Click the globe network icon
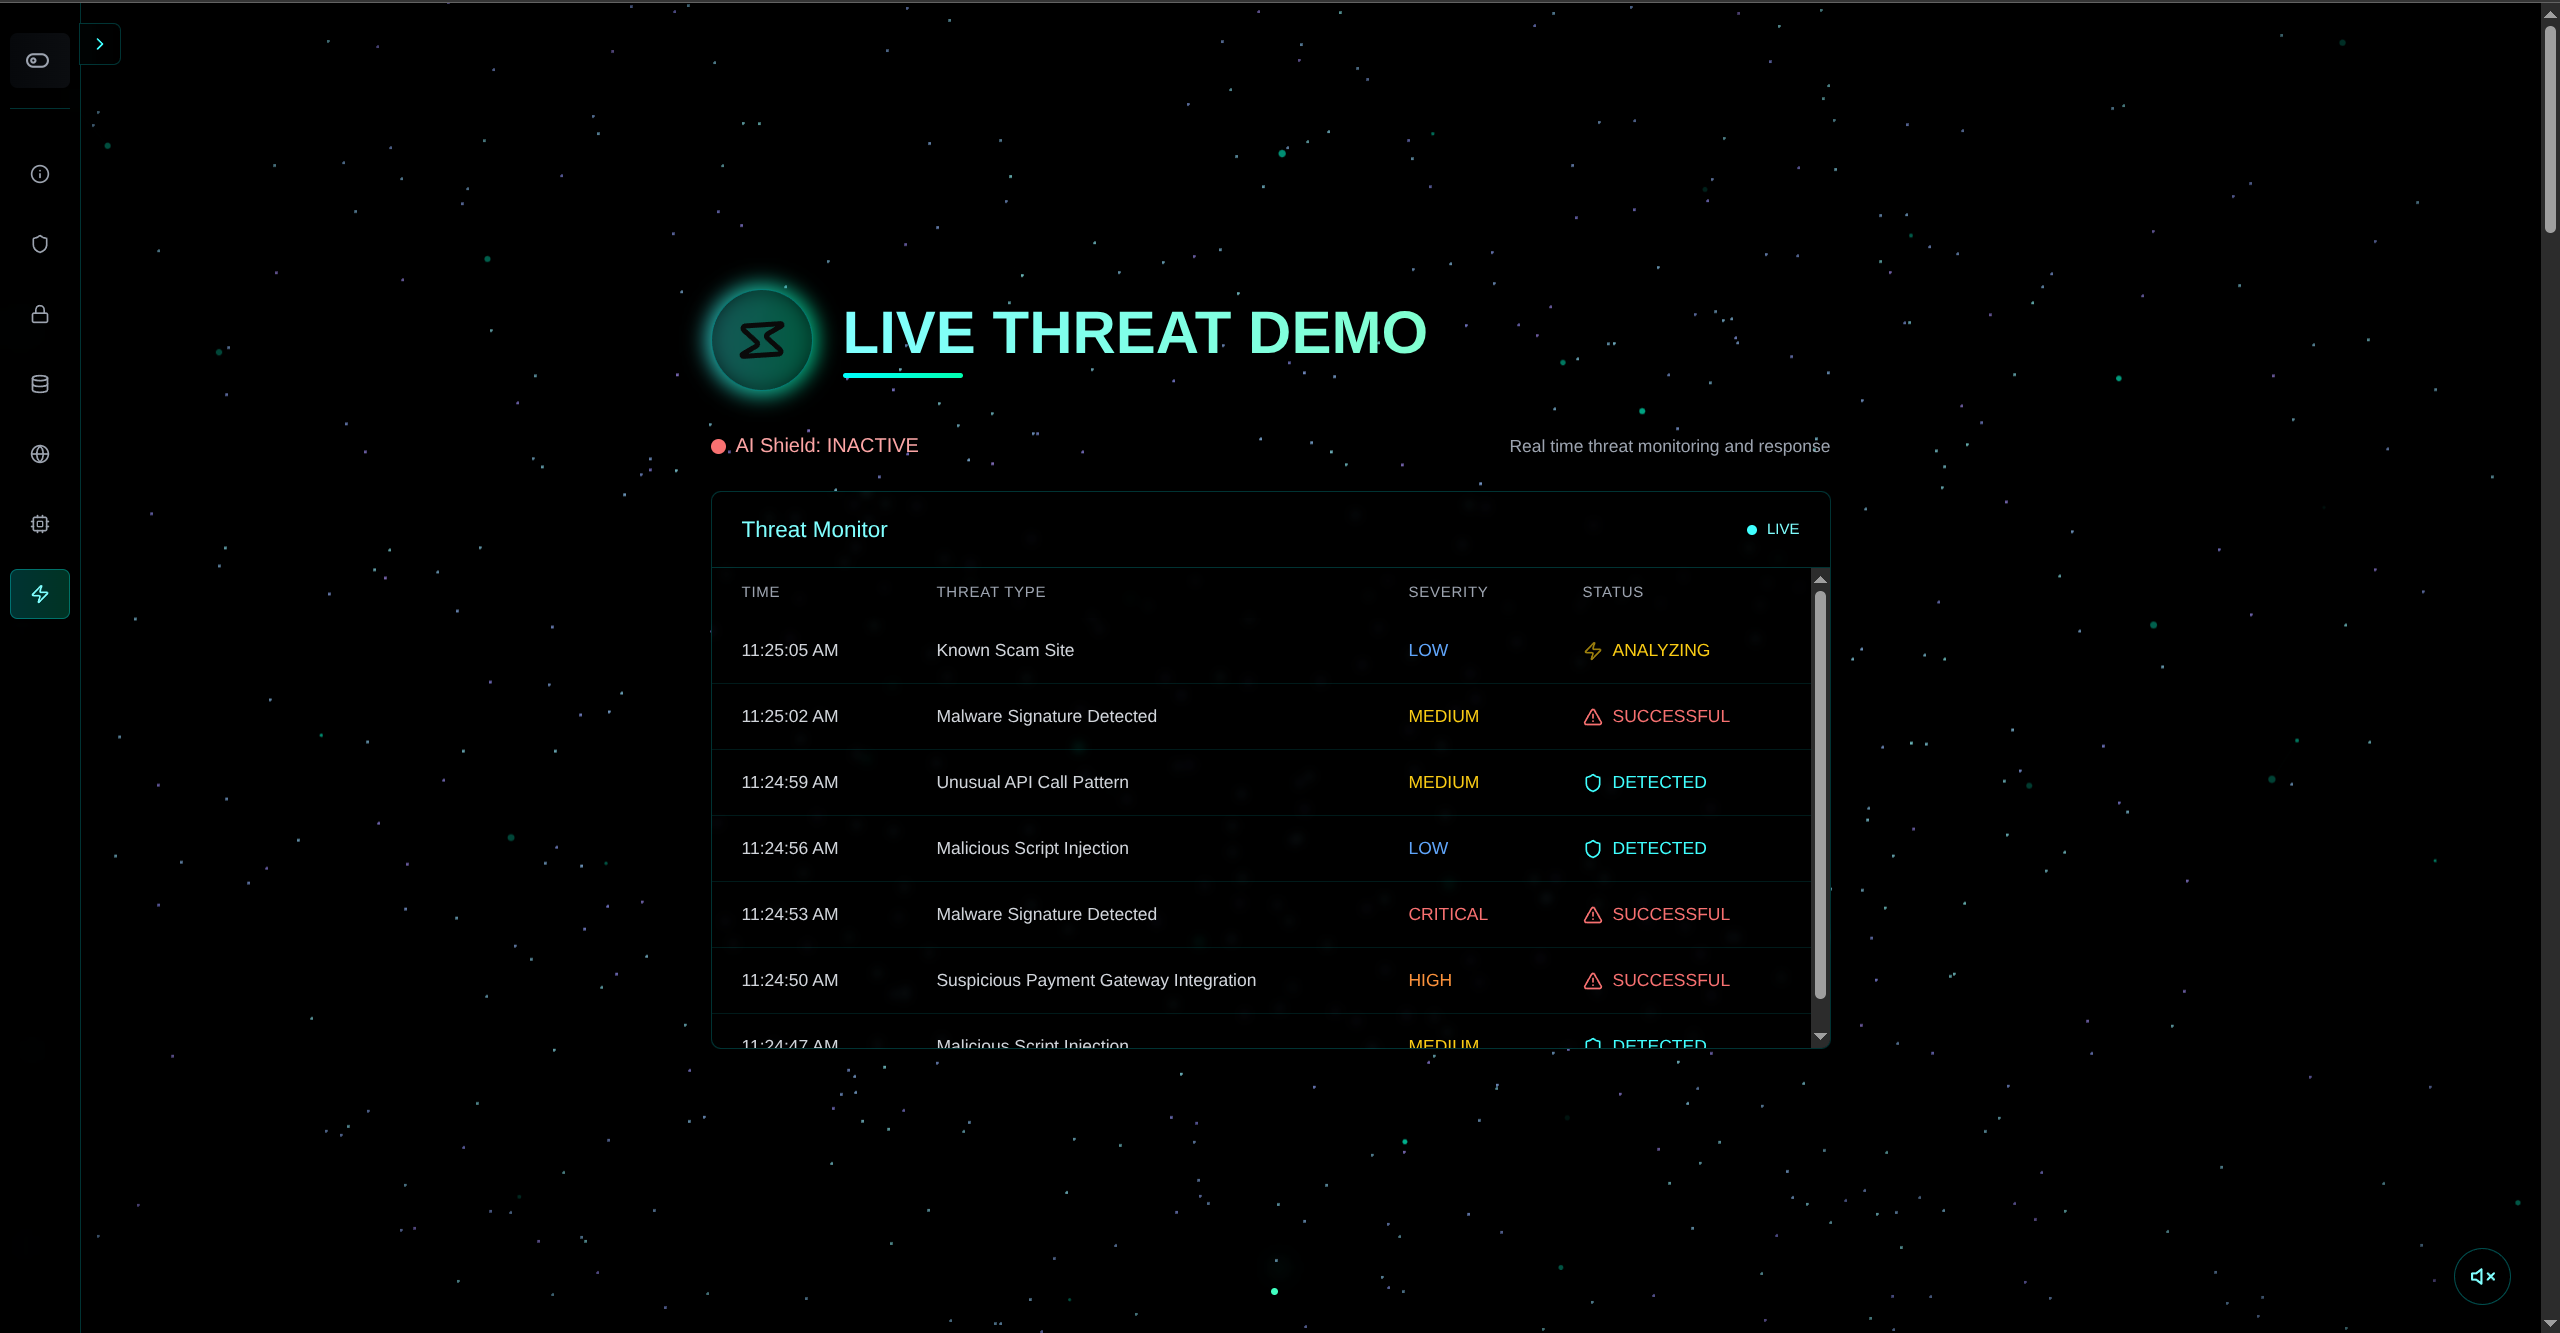The image size is (2560, 1333). coord(39,453)
